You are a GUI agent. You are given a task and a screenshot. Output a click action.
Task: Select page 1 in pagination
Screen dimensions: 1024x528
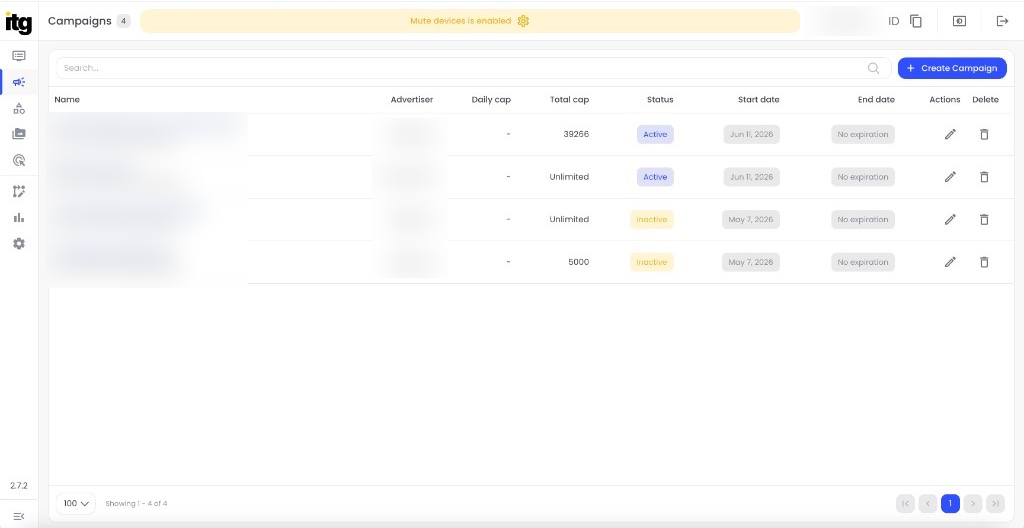tap(950, 503)
